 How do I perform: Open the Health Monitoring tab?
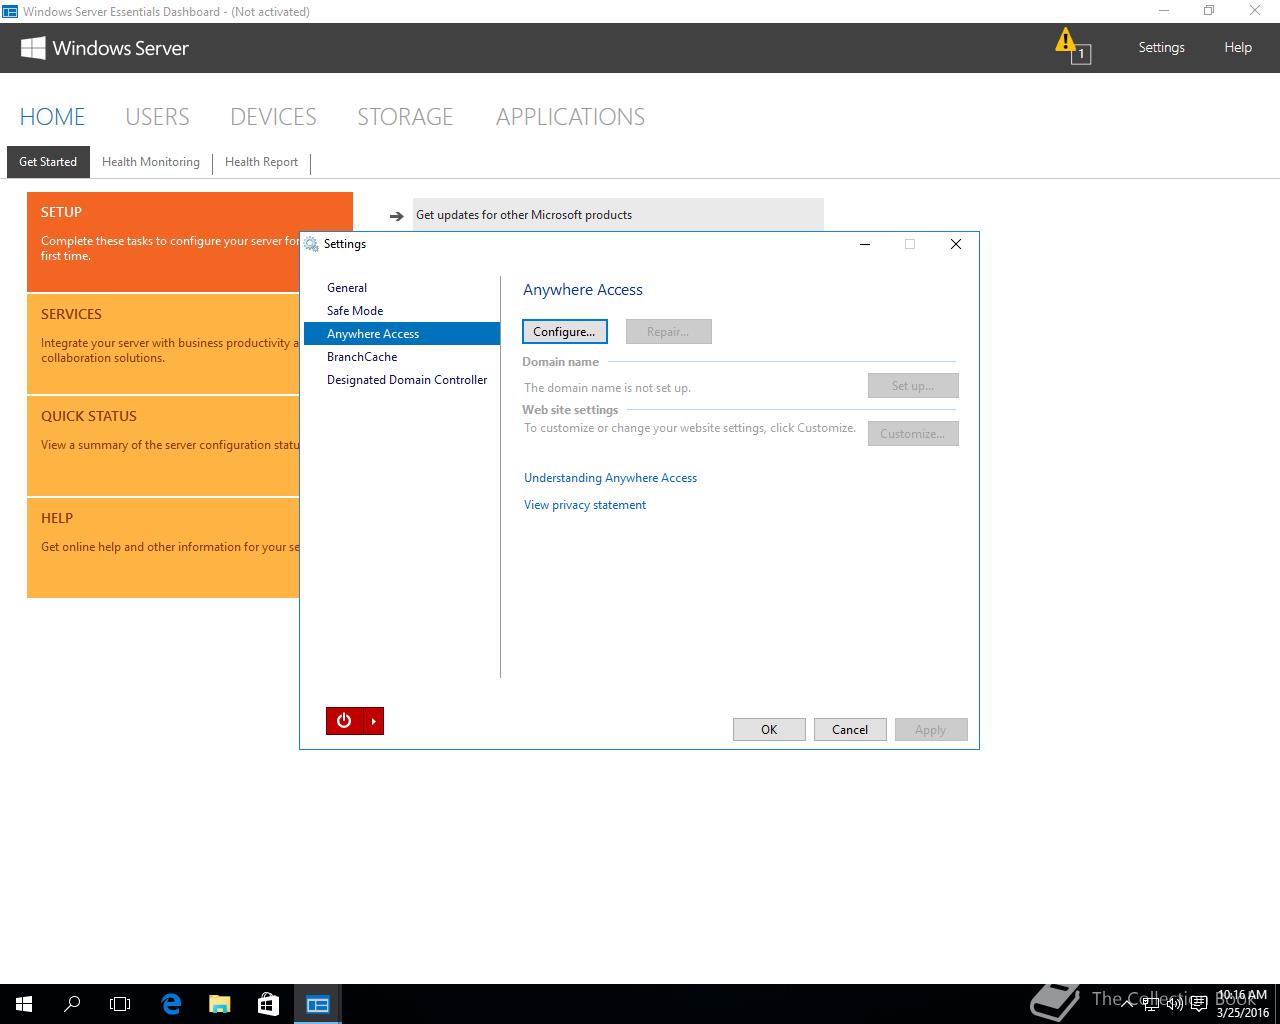(151, 162)
